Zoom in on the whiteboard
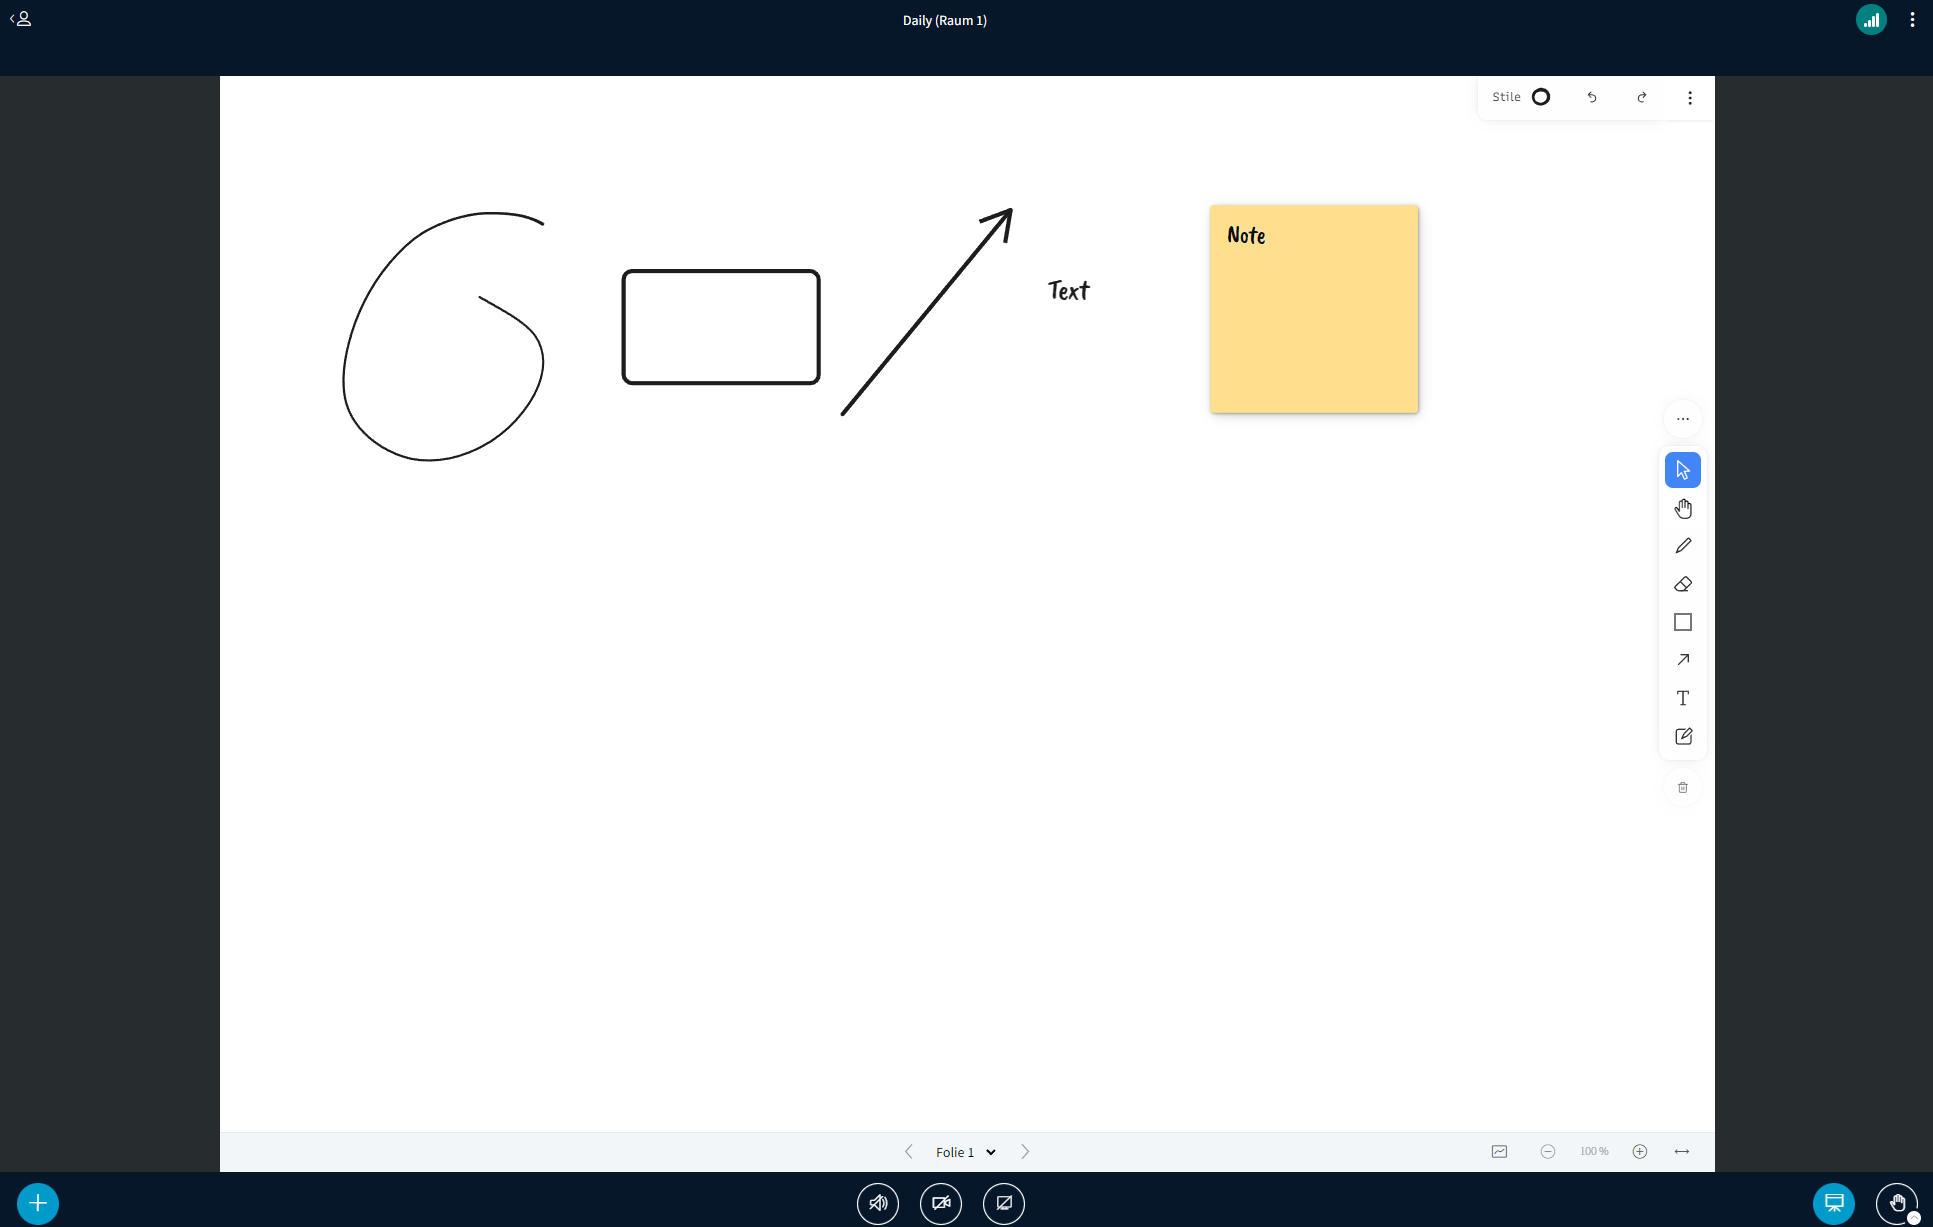Image resolution: width=1933 pixels, height=1227 pixels. click(x=1640, y=1152)
